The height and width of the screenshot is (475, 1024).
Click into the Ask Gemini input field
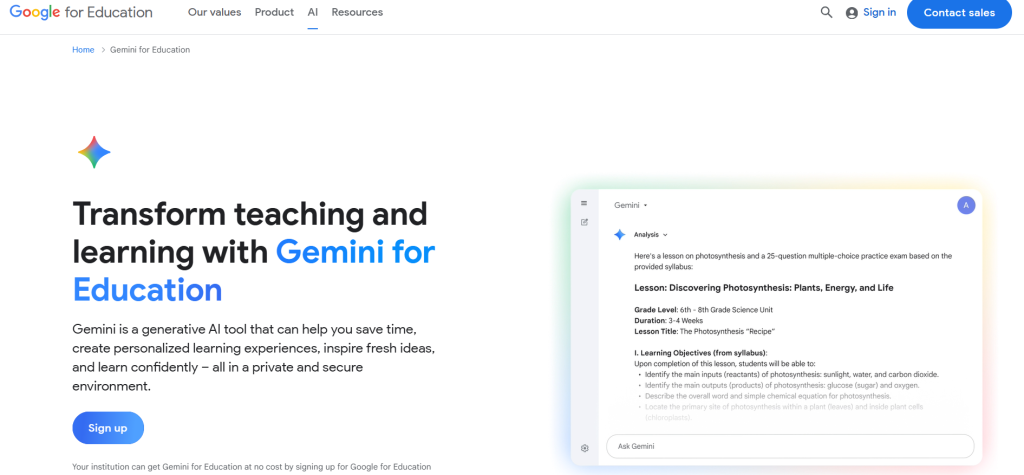790,446
